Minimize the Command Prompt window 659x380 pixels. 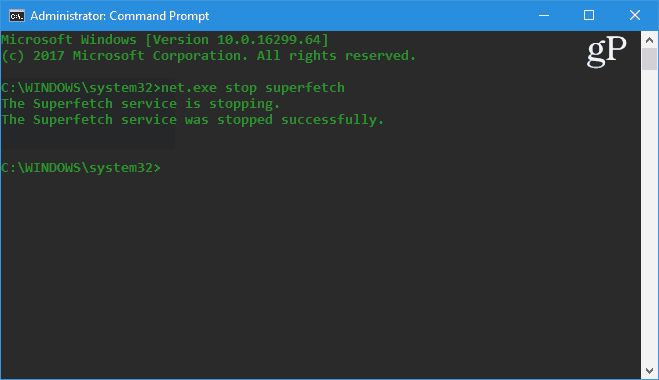[544, 16]
